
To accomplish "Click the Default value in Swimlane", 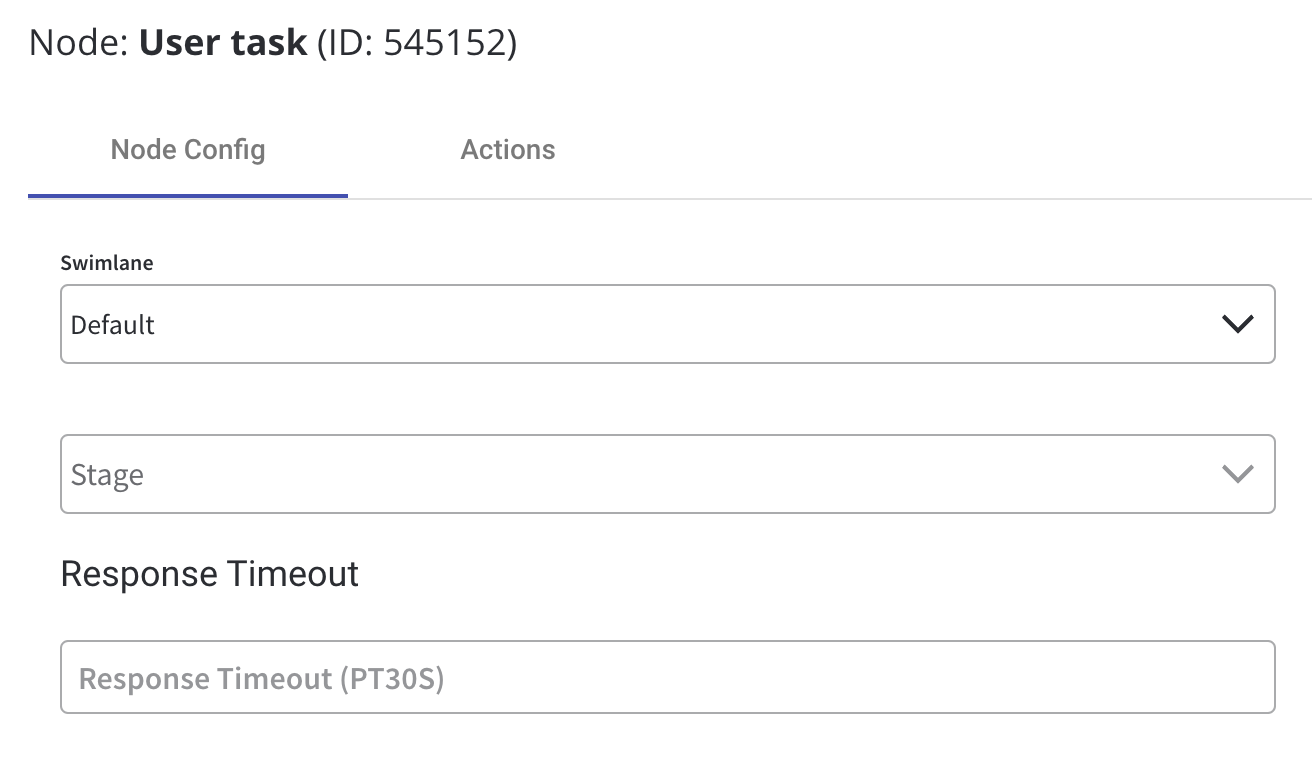I will pos(113,325).
